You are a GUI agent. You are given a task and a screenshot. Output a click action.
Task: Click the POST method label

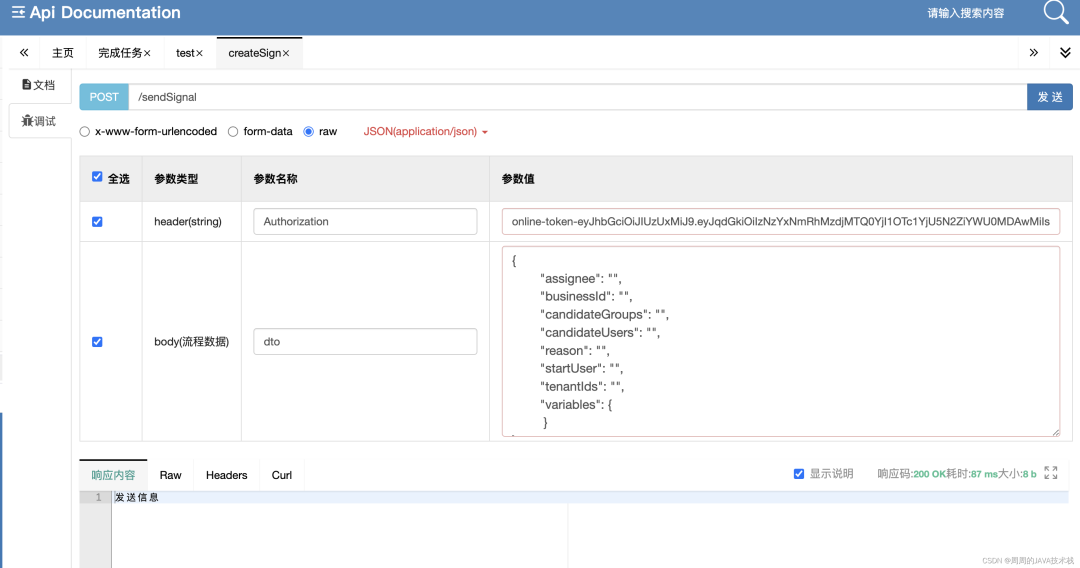pos(104,97)
